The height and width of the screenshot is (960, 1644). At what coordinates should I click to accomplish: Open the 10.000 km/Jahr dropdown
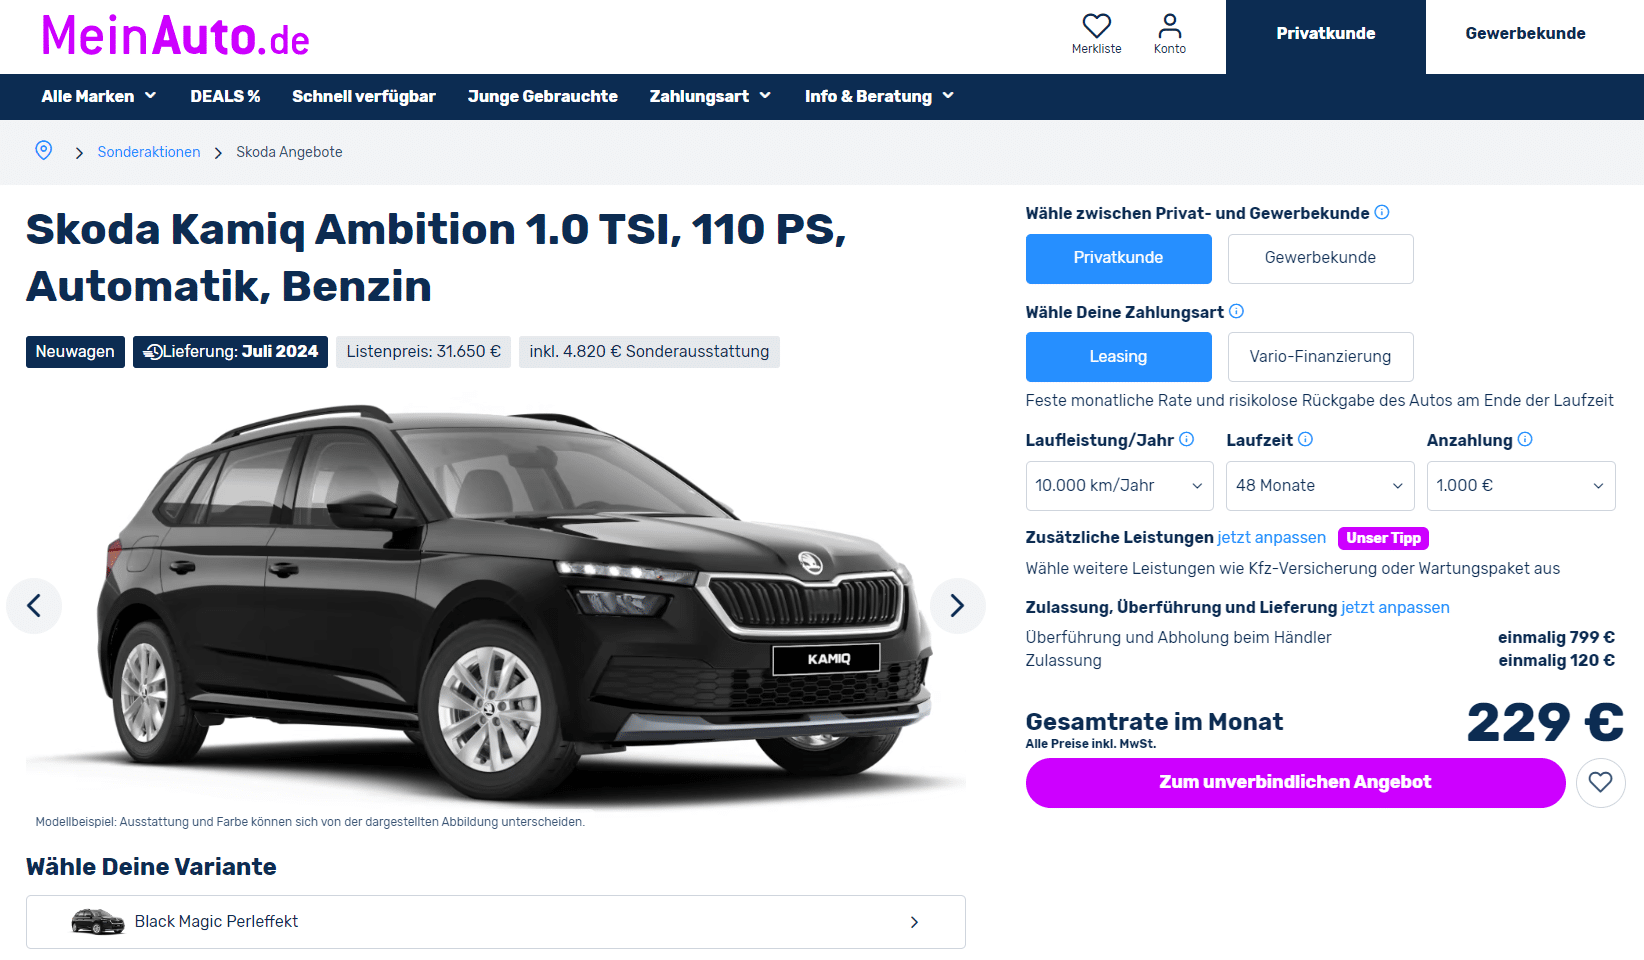pos(1119,486)
